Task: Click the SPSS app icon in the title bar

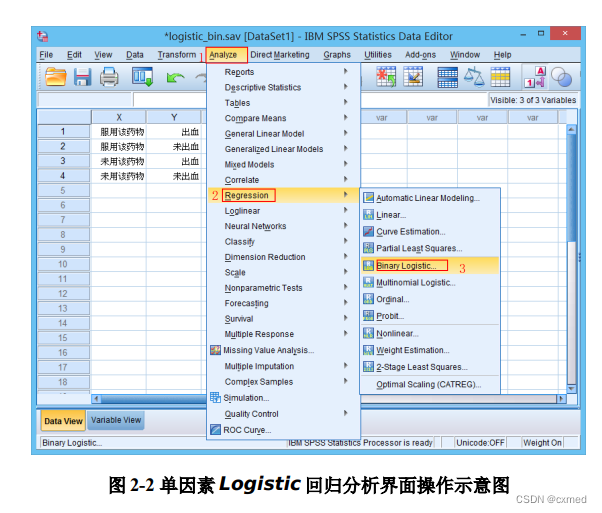Action: pyautogui.click(x=43, y=36)
